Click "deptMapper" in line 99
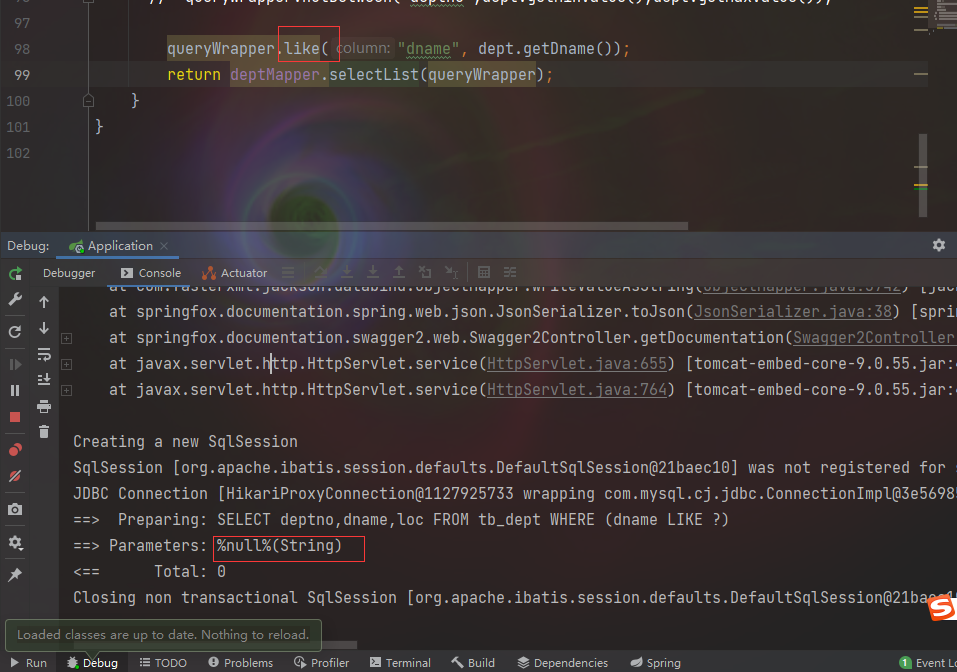 [275, 75]
